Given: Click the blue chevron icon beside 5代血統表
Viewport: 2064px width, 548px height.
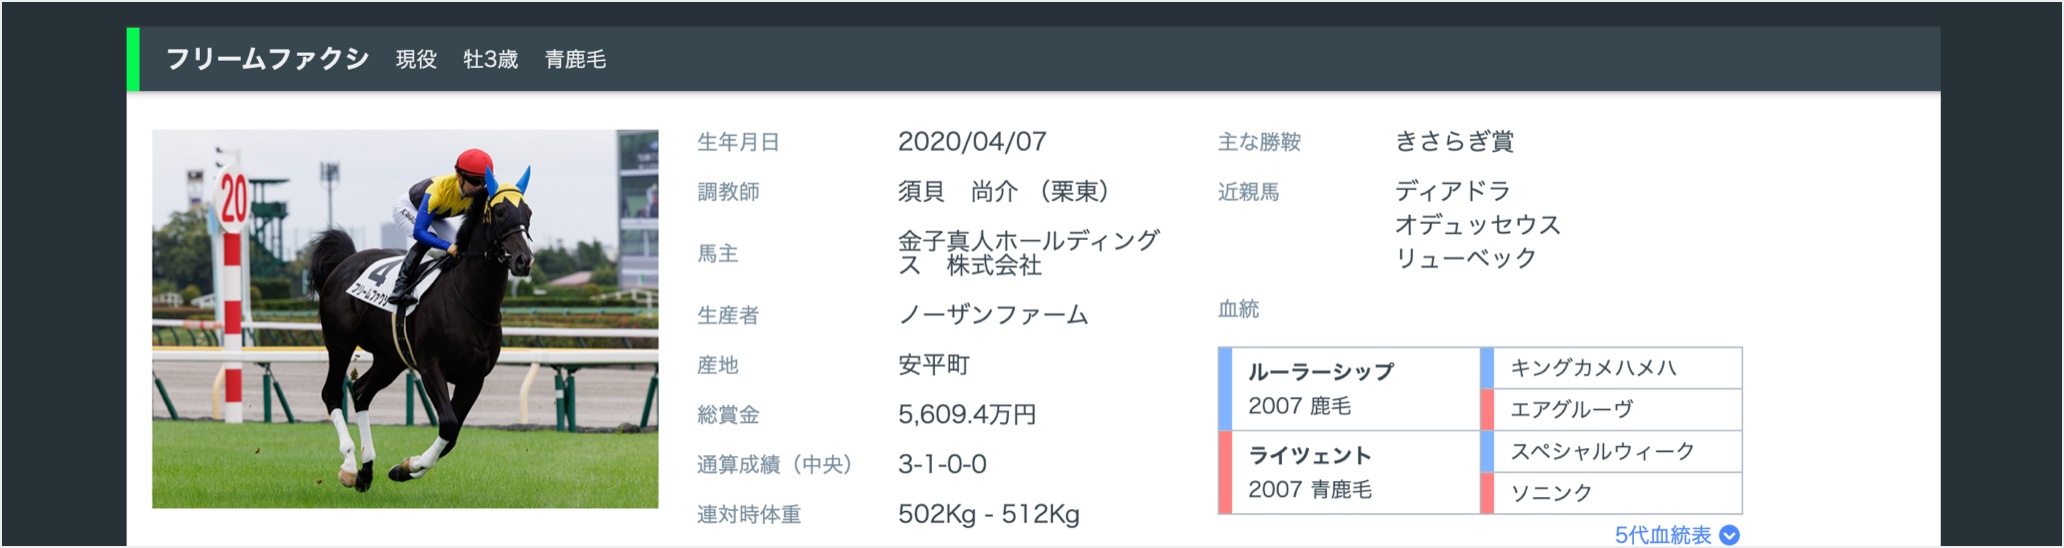Looking at the screenshot, I should (x=1729, y=535).
